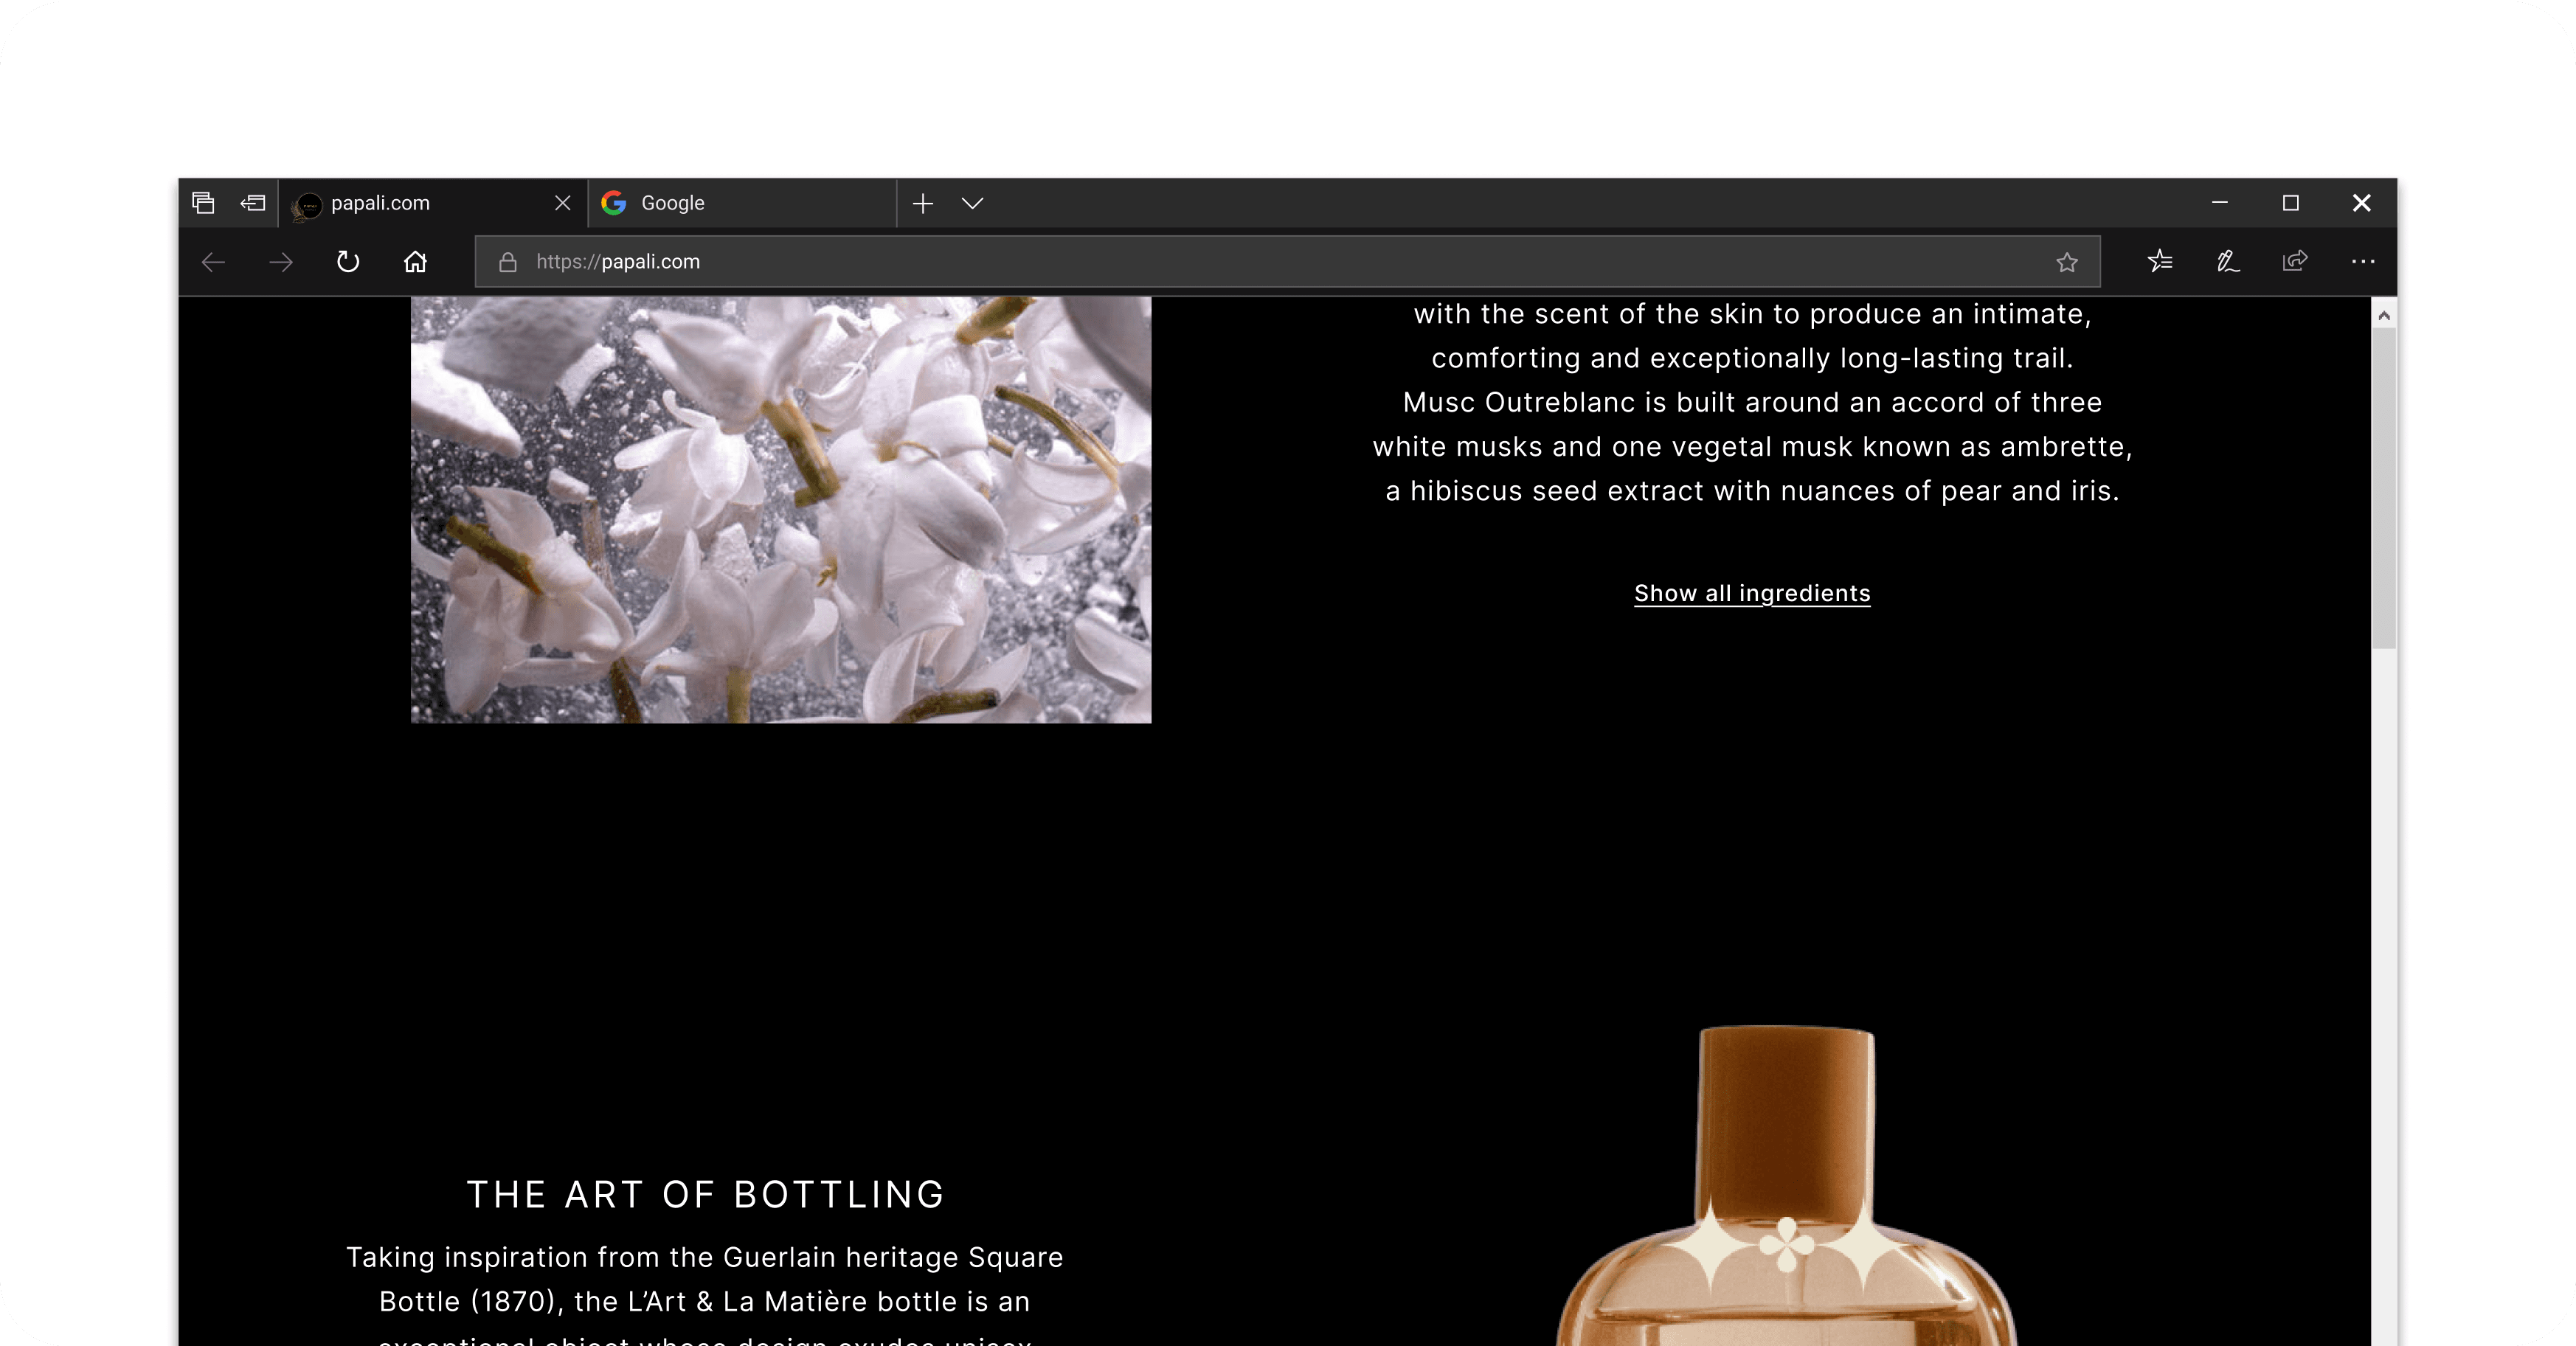Click the amber perfume bottle image

(1787, 1186)
